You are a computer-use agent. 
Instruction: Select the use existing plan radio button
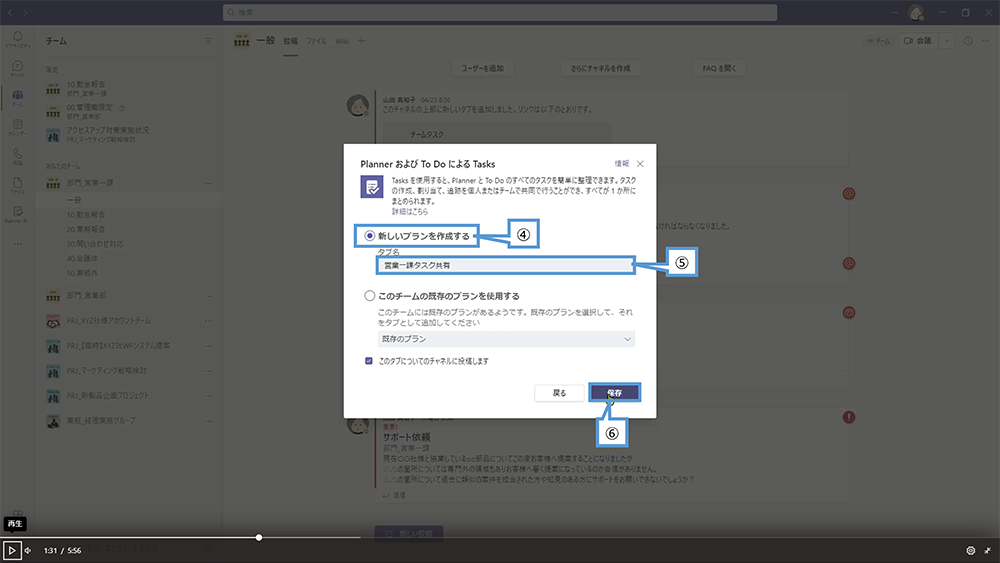coord(369,296)
